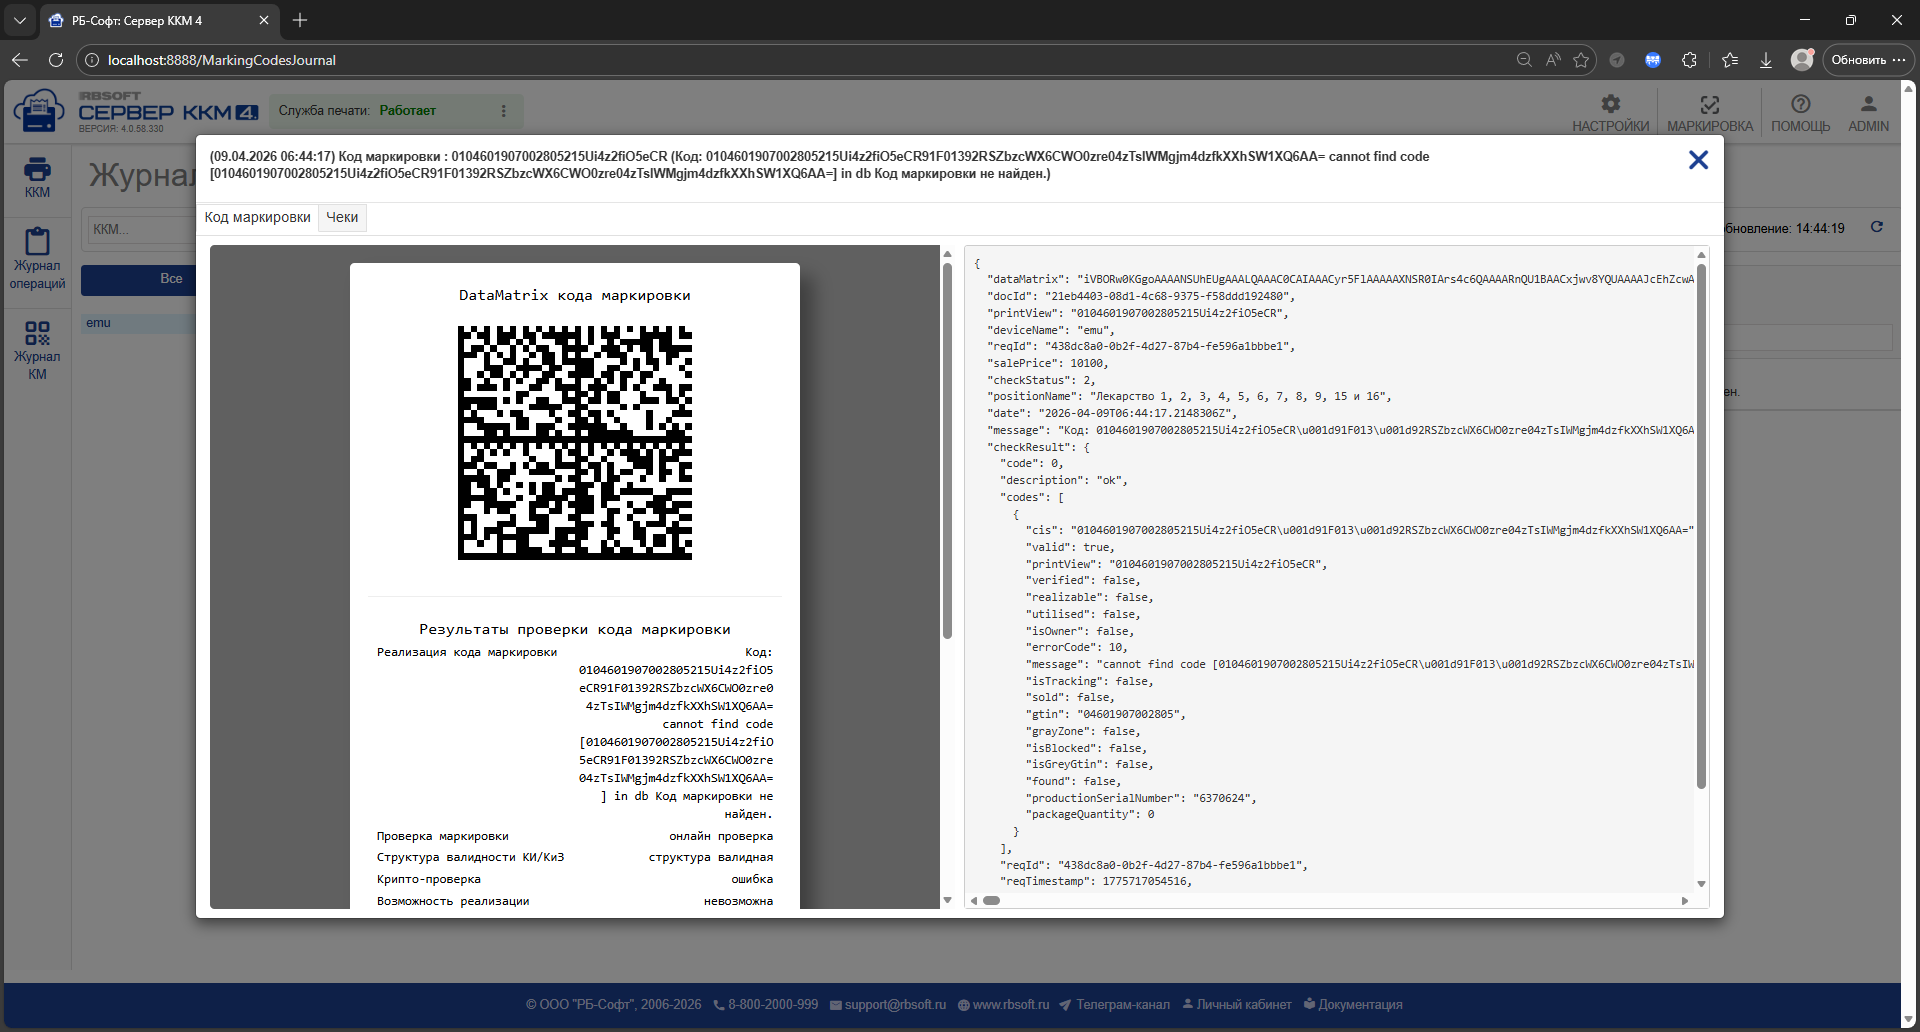Open the www.rbsoft.ru footer link
1920x1032 pixels.
pyautogui.click(x=1003, y=1005)
